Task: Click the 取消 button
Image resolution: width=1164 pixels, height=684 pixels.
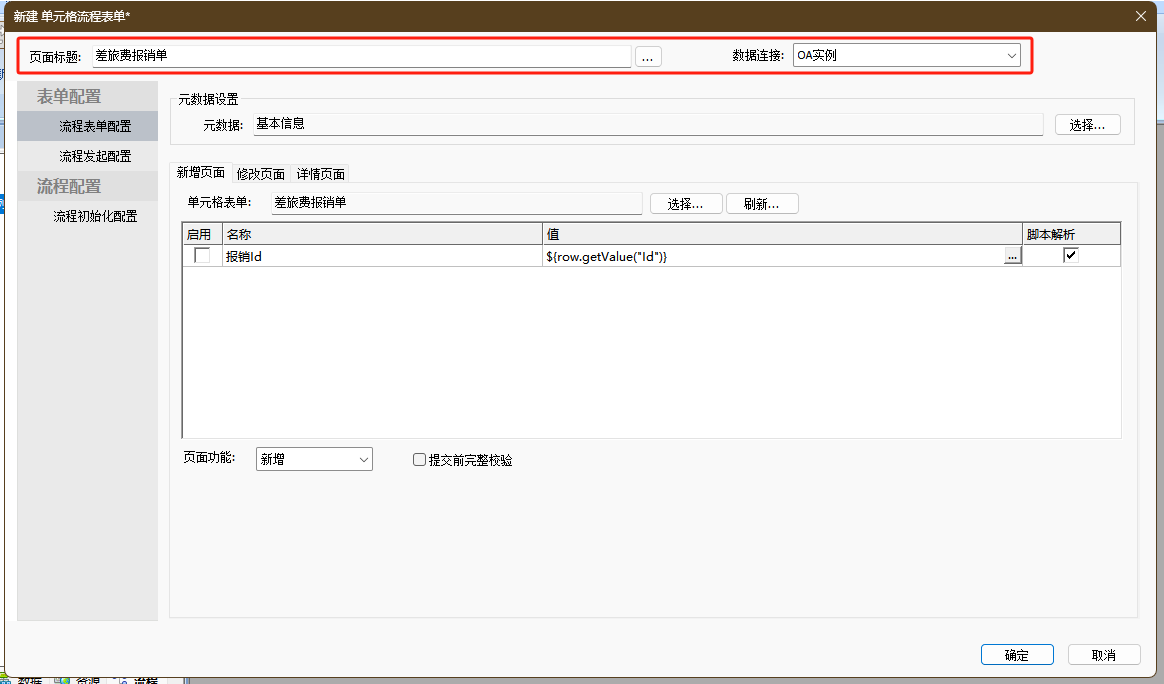Action: coord(1104,655)
